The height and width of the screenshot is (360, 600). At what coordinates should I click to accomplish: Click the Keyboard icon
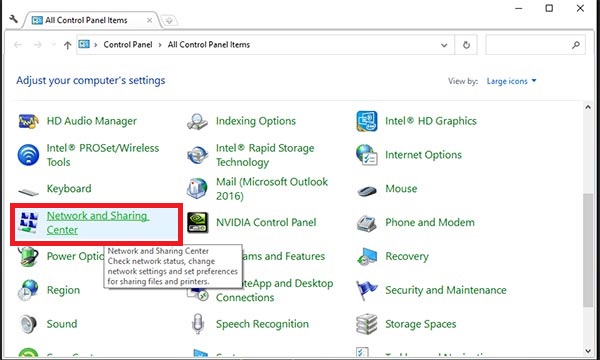[28, 191]
